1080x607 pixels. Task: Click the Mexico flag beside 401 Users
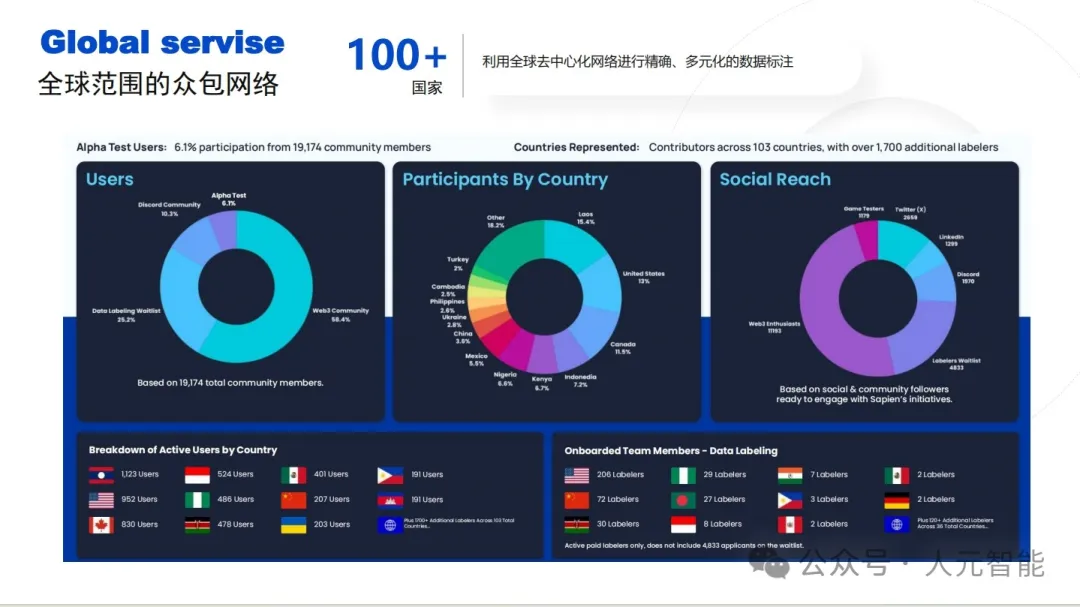click(293, 475)
